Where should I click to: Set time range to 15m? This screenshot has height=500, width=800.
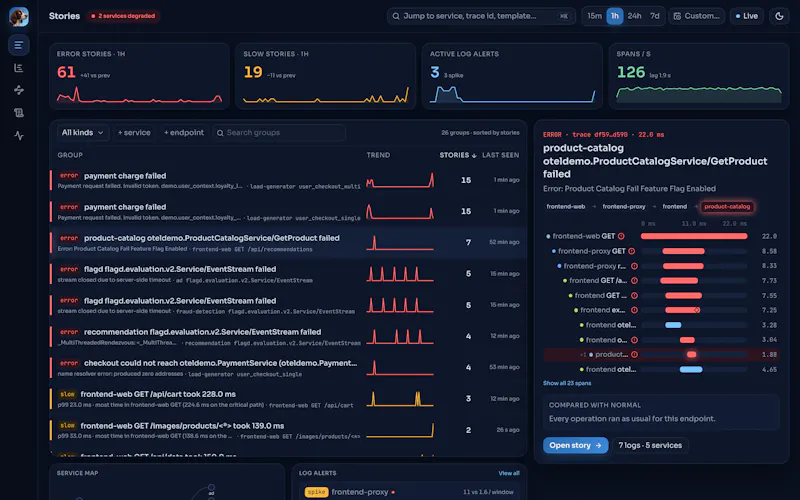tap(594, 16)
